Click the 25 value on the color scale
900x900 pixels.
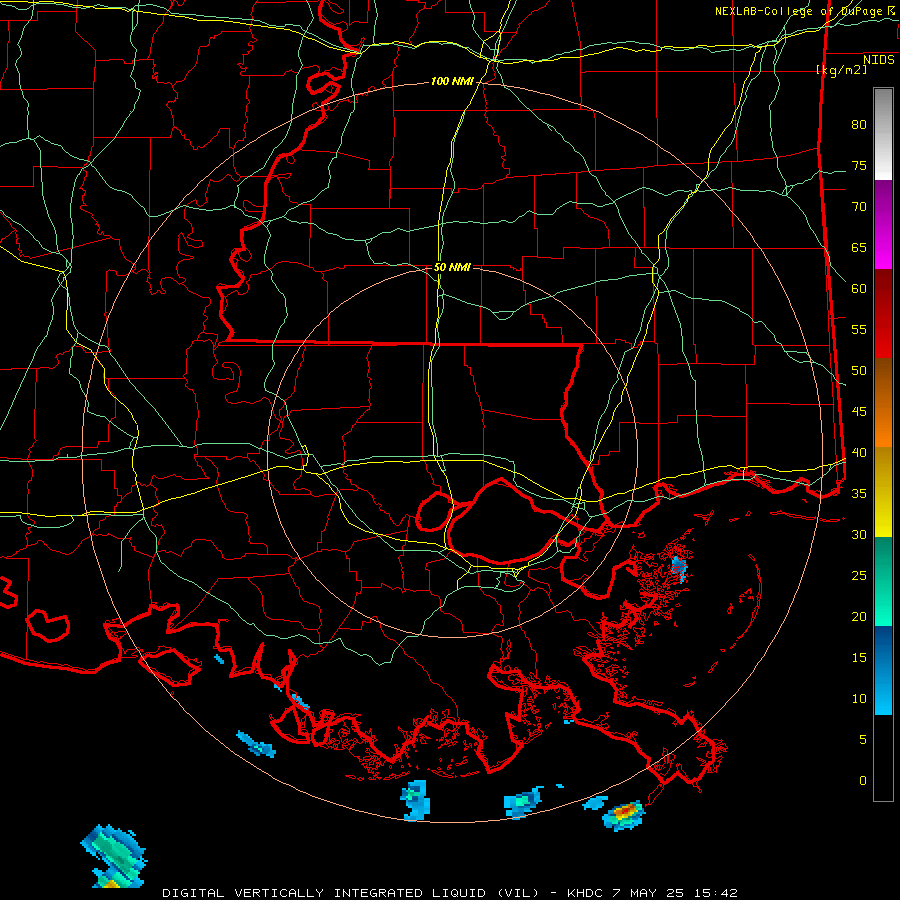click(x=859, y=576)
